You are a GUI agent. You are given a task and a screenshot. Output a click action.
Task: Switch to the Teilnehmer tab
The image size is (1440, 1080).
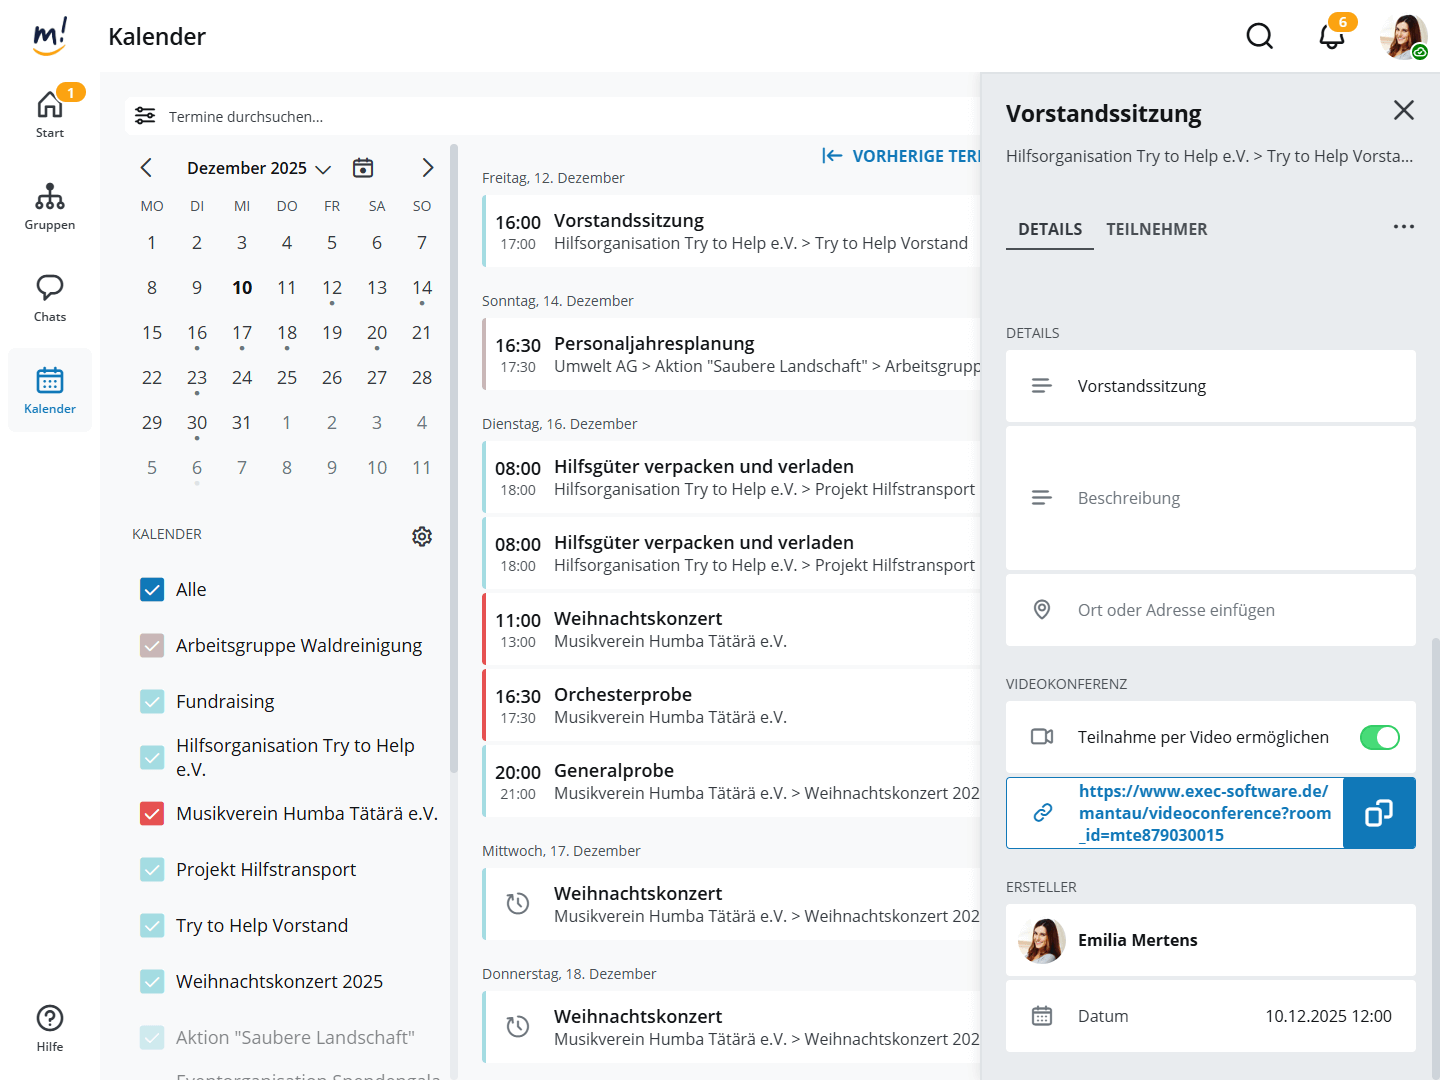tap(1156, 229)
